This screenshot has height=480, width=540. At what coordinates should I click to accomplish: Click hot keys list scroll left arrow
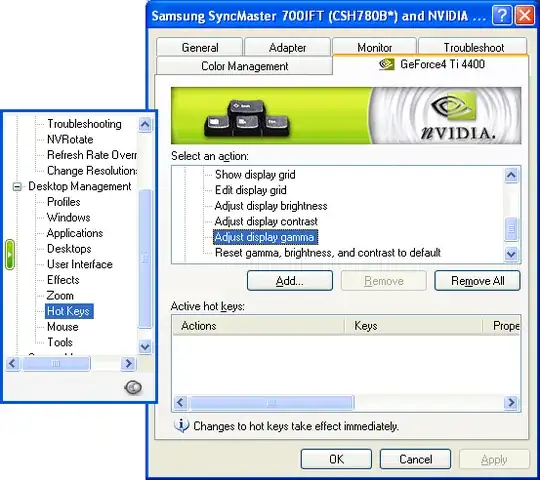180,402
